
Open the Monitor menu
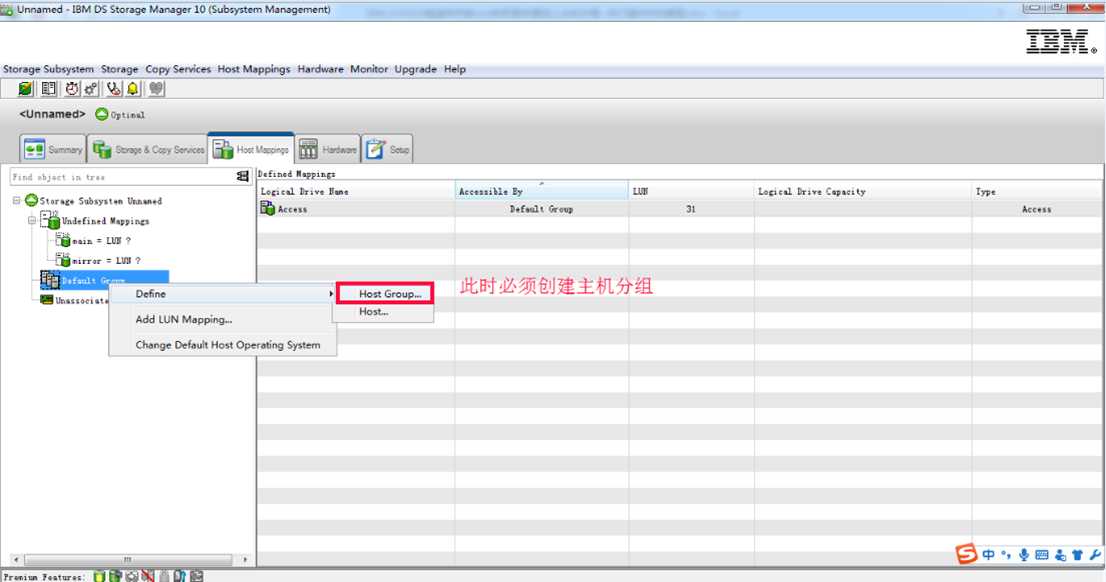(x=369, y=69)
